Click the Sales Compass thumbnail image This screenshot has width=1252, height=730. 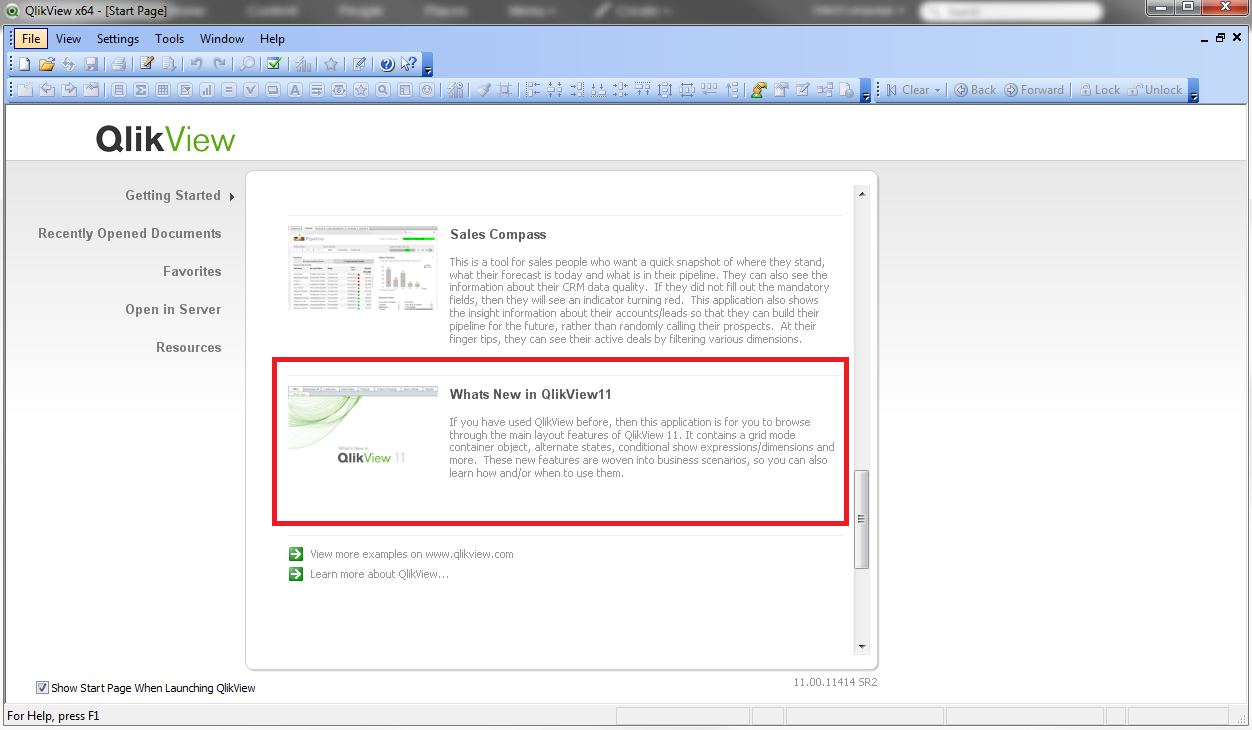pyautogui.click(x=363, y=268)
